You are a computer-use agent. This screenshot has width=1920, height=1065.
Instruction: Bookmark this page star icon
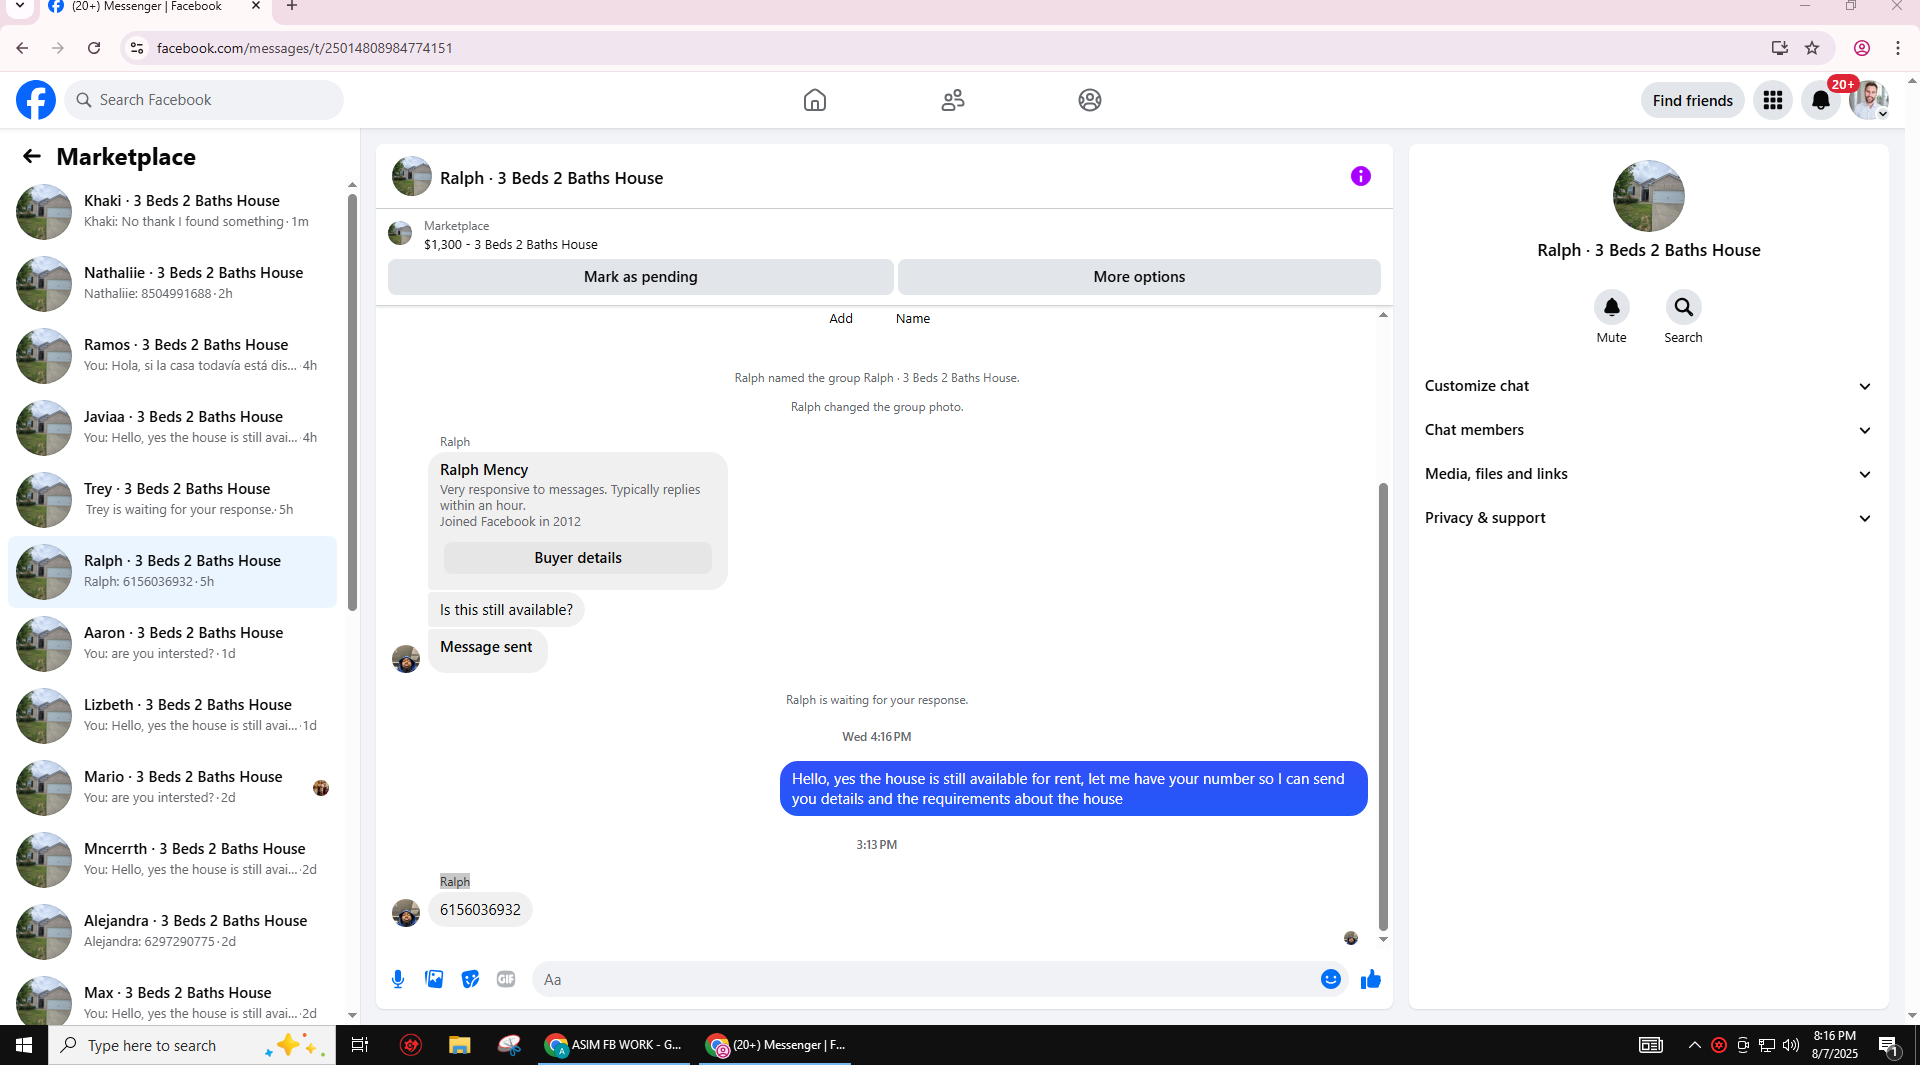pyautogui.click(x=1812, y=48)
